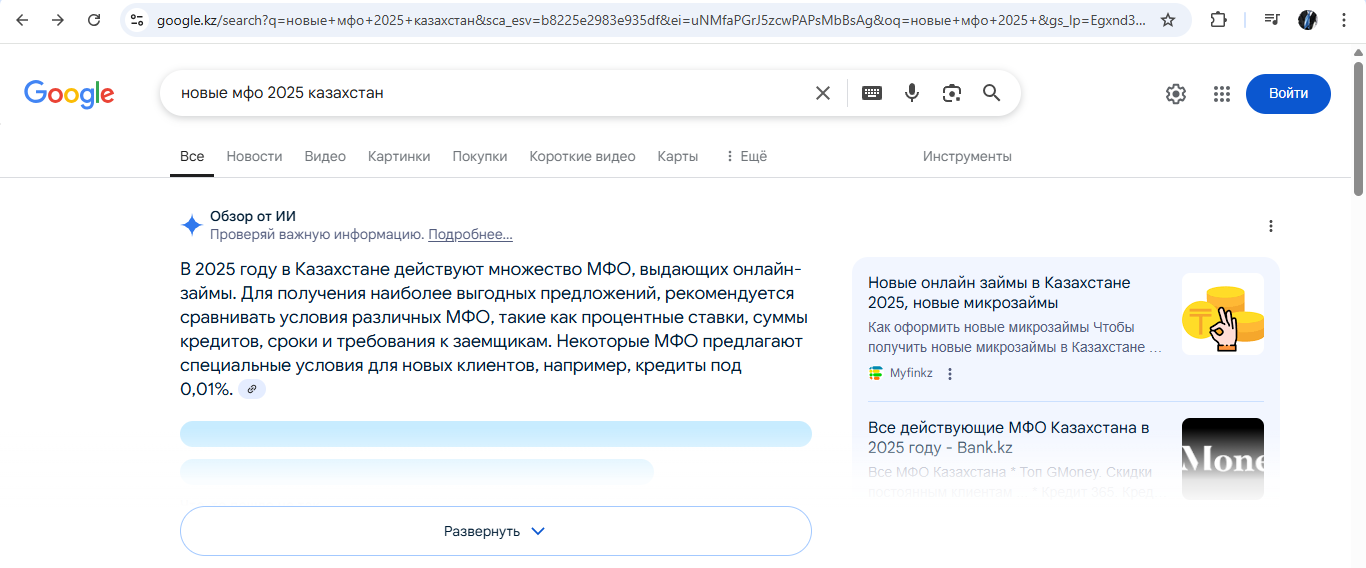Viewport: 1366px width, 568px height.
Task: Clear the search query with the X icon
Action: 823,93
